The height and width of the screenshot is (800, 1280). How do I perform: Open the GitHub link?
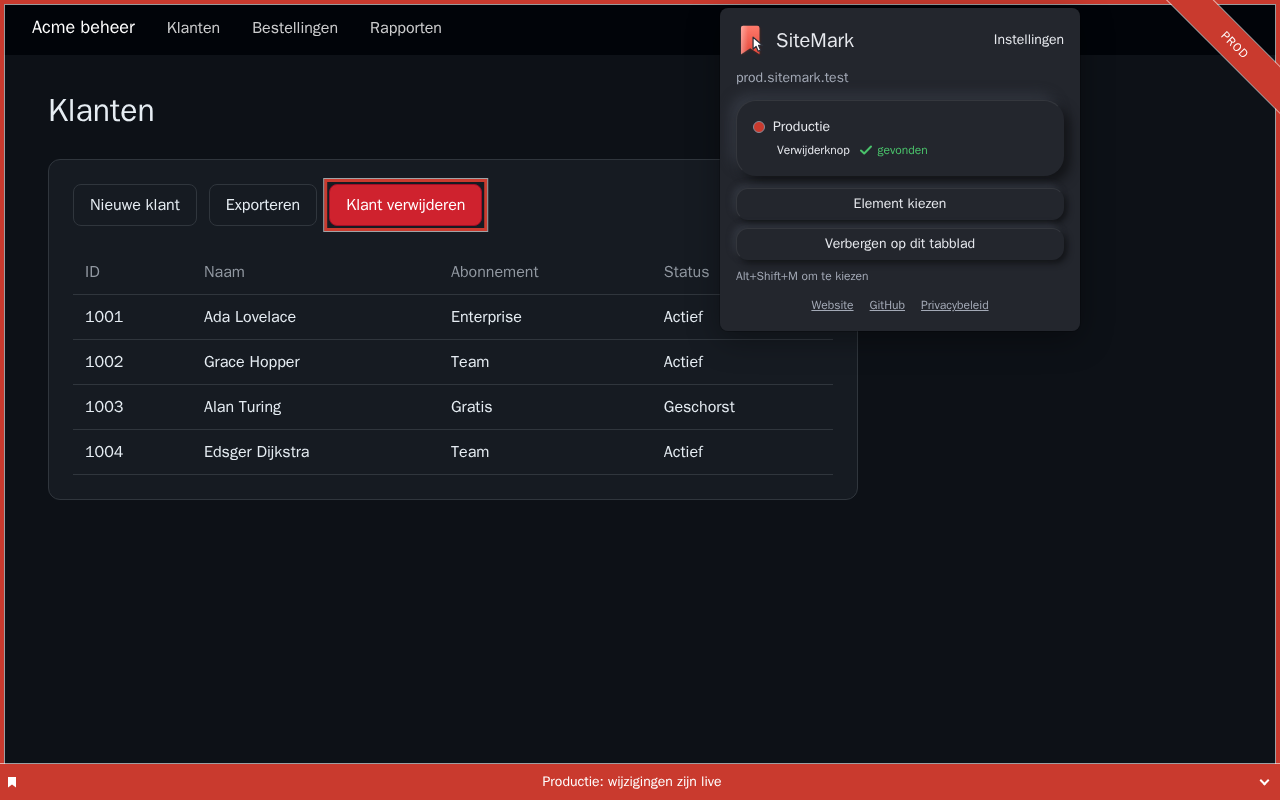tap(887, 305)
